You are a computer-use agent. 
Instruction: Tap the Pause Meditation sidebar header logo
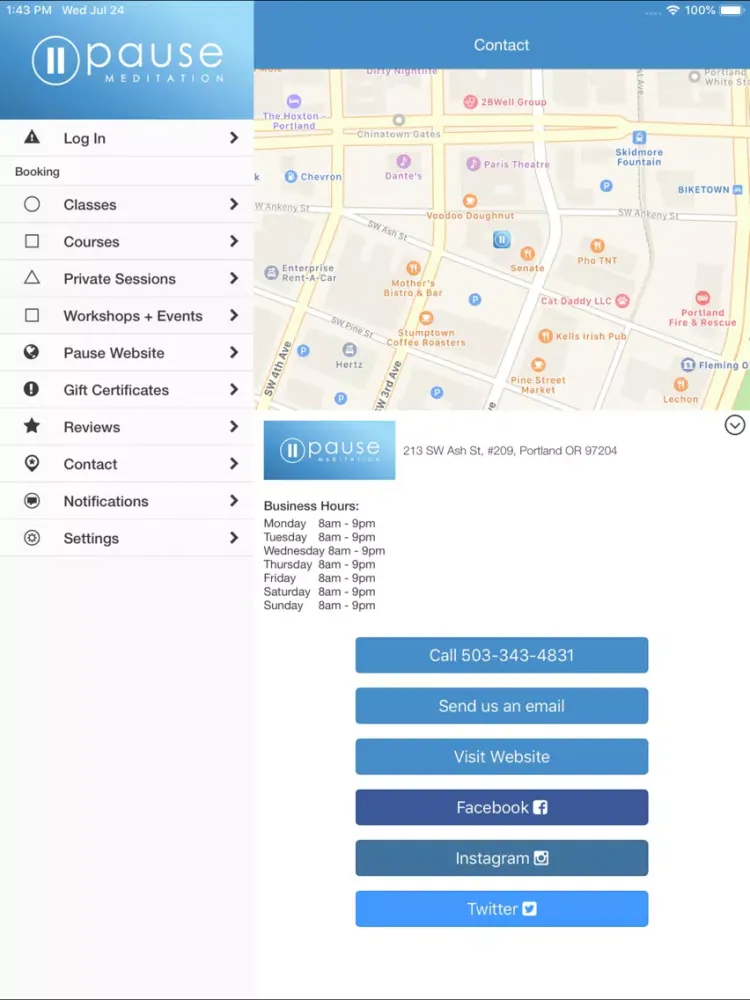(x=128, y=60)
